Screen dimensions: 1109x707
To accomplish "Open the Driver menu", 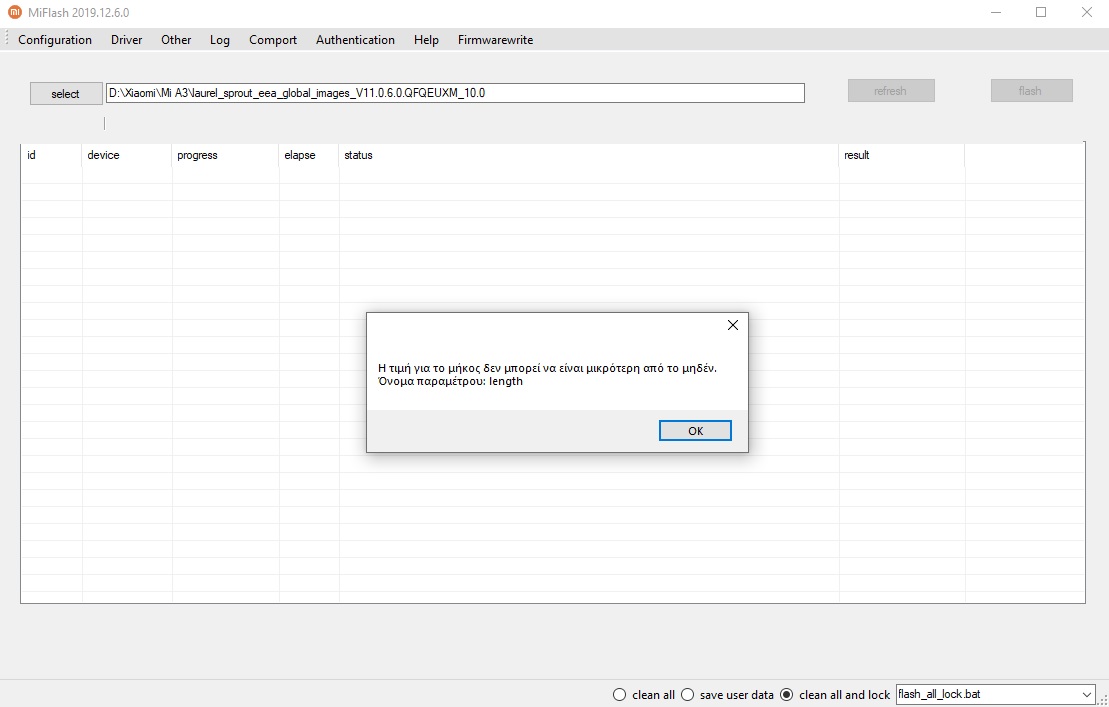I will [x=126, y=40].
